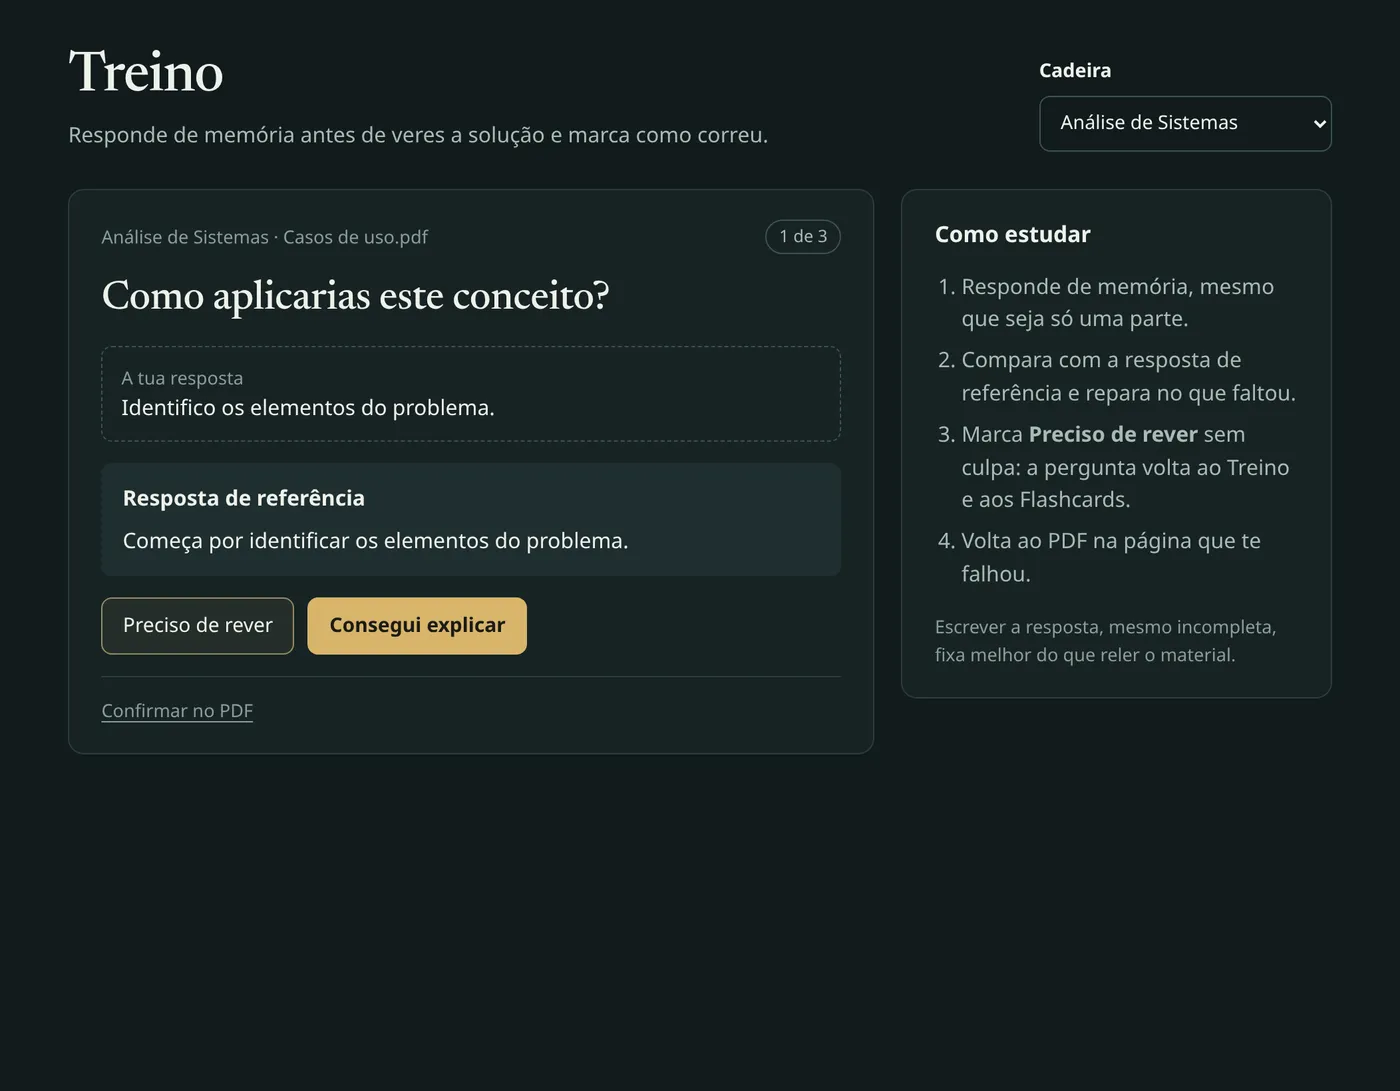Click the Treino page heading
Viewport: 1400px width, 1091px height.
pos(146,72)
